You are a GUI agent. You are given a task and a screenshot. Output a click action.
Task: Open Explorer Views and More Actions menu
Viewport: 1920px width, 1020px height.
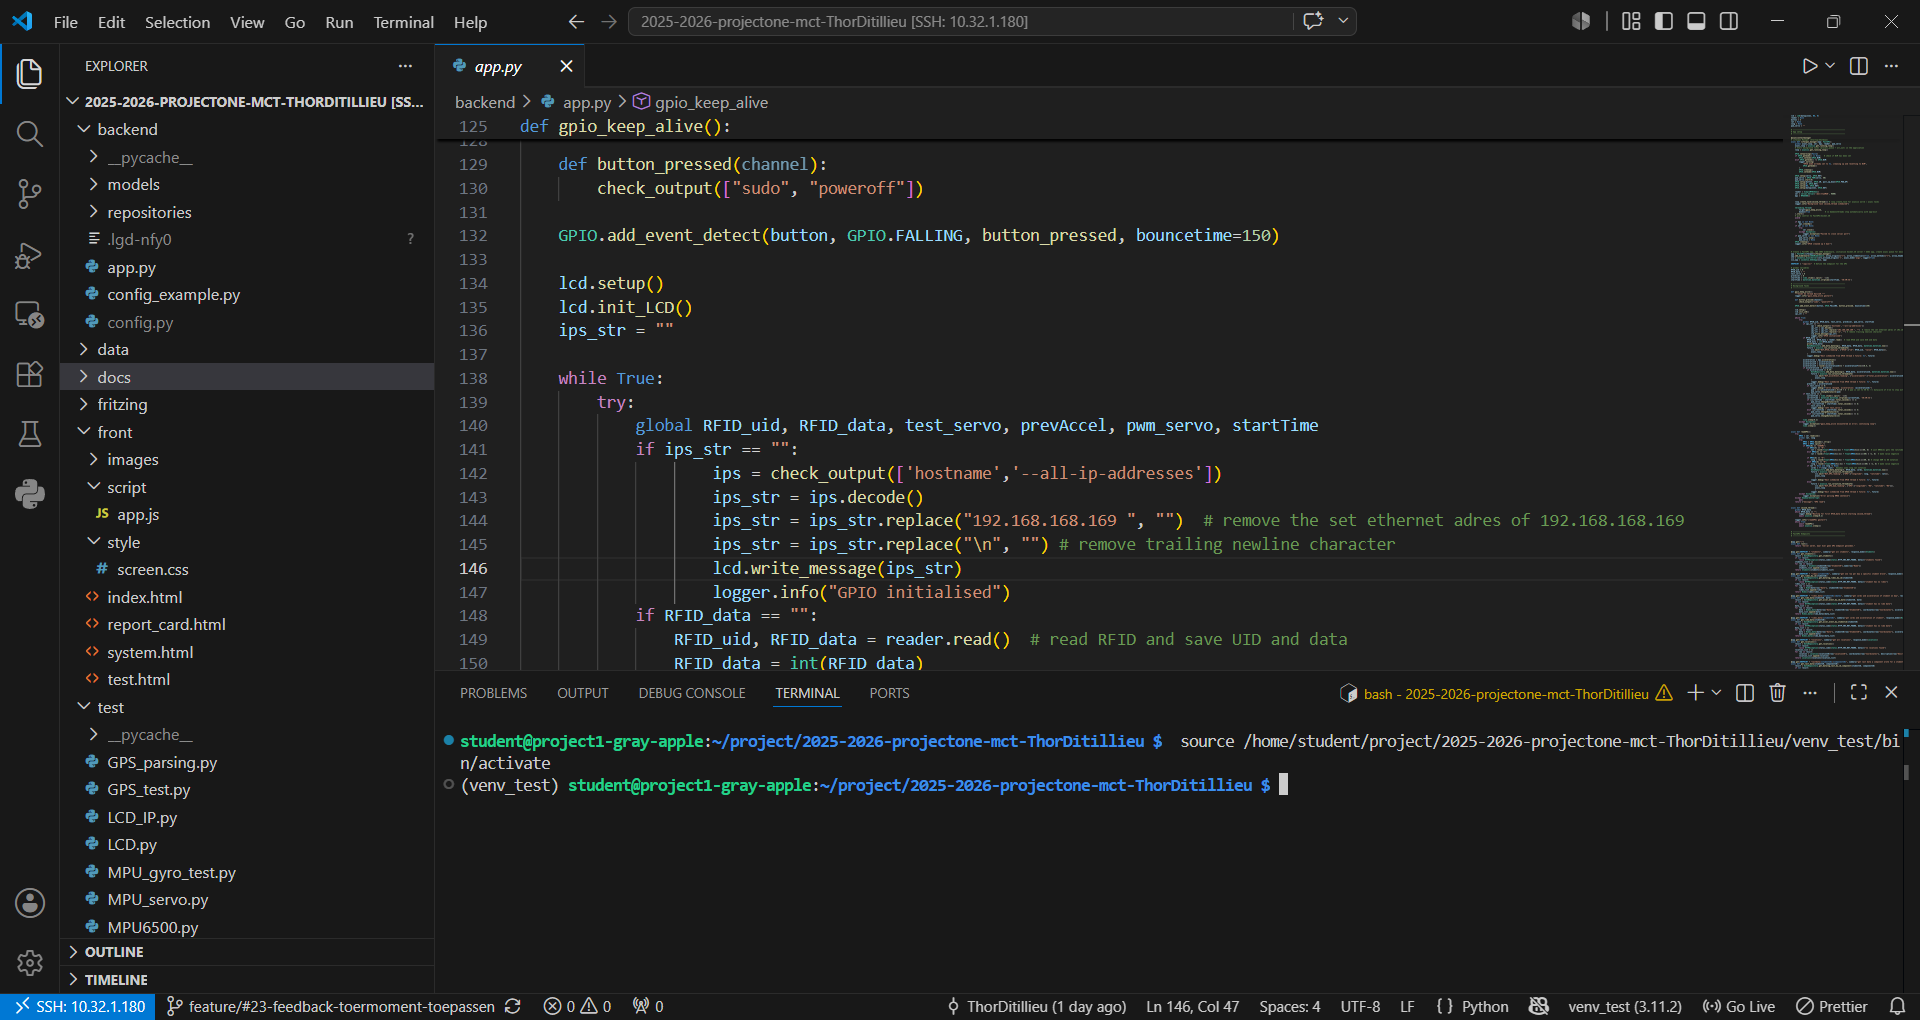[405, 66]
